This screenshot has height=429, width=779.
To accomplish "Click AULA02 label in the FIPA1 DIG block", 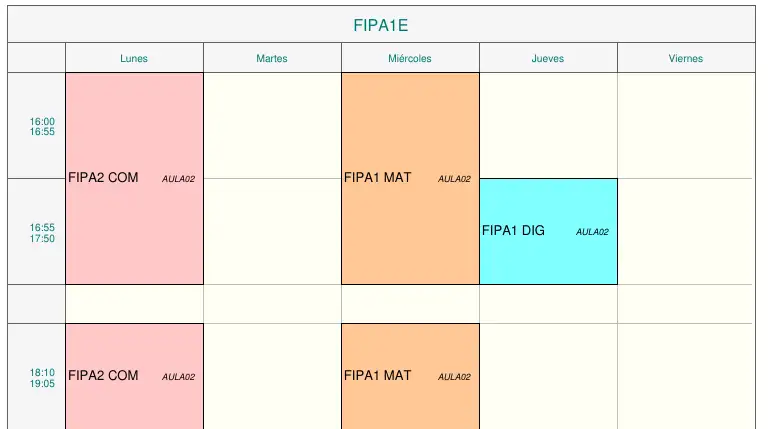I will coord(592,232).
